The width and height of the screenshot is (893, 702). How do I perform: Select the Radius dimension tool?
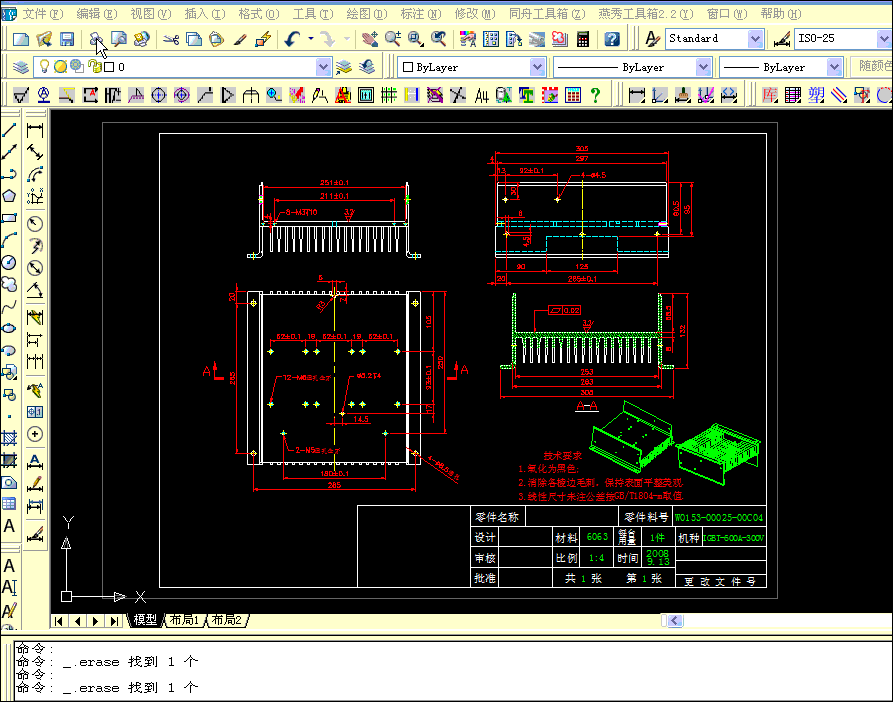[35, 224]
